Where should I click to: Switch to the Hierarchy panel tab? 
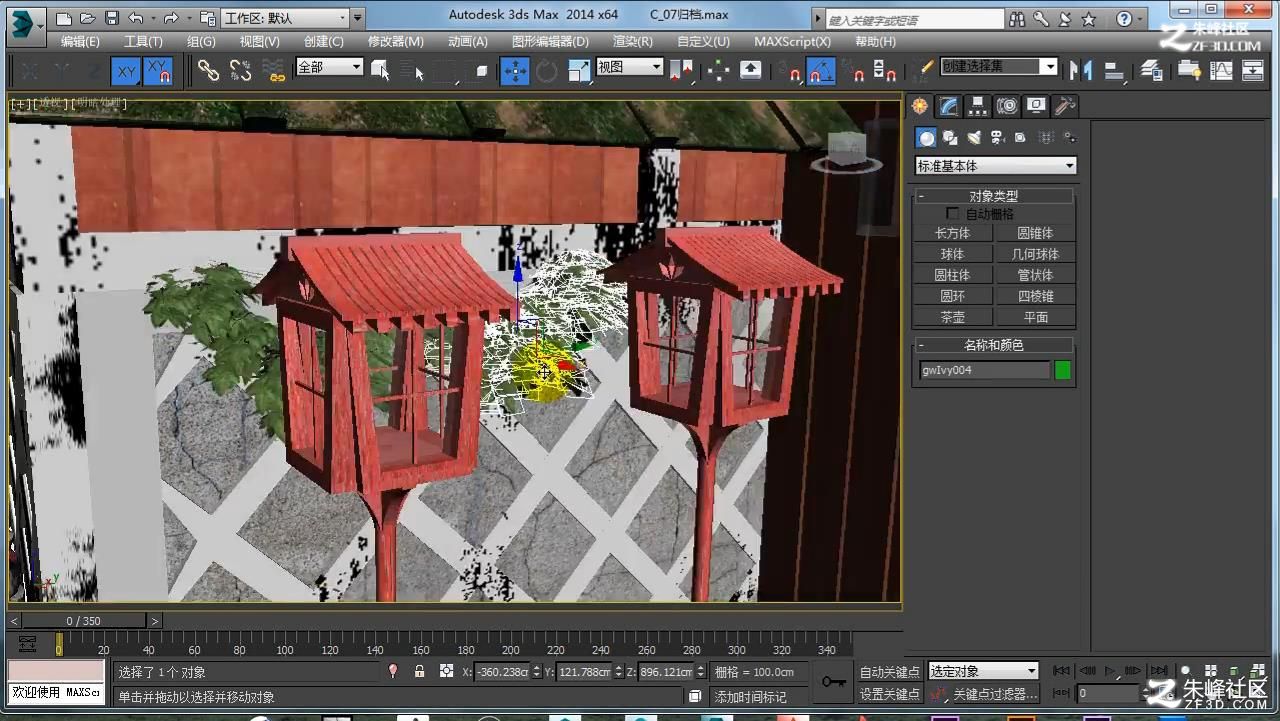pos(978,106)
